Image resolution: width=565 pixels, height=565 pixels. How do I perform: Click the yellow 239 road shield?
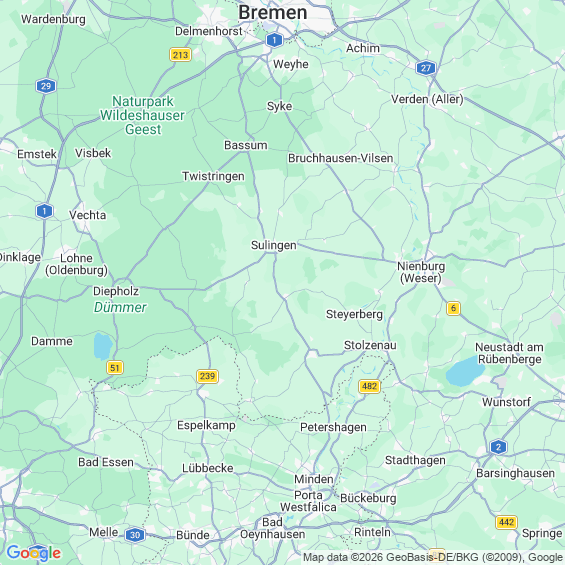[x=207, y=376]
